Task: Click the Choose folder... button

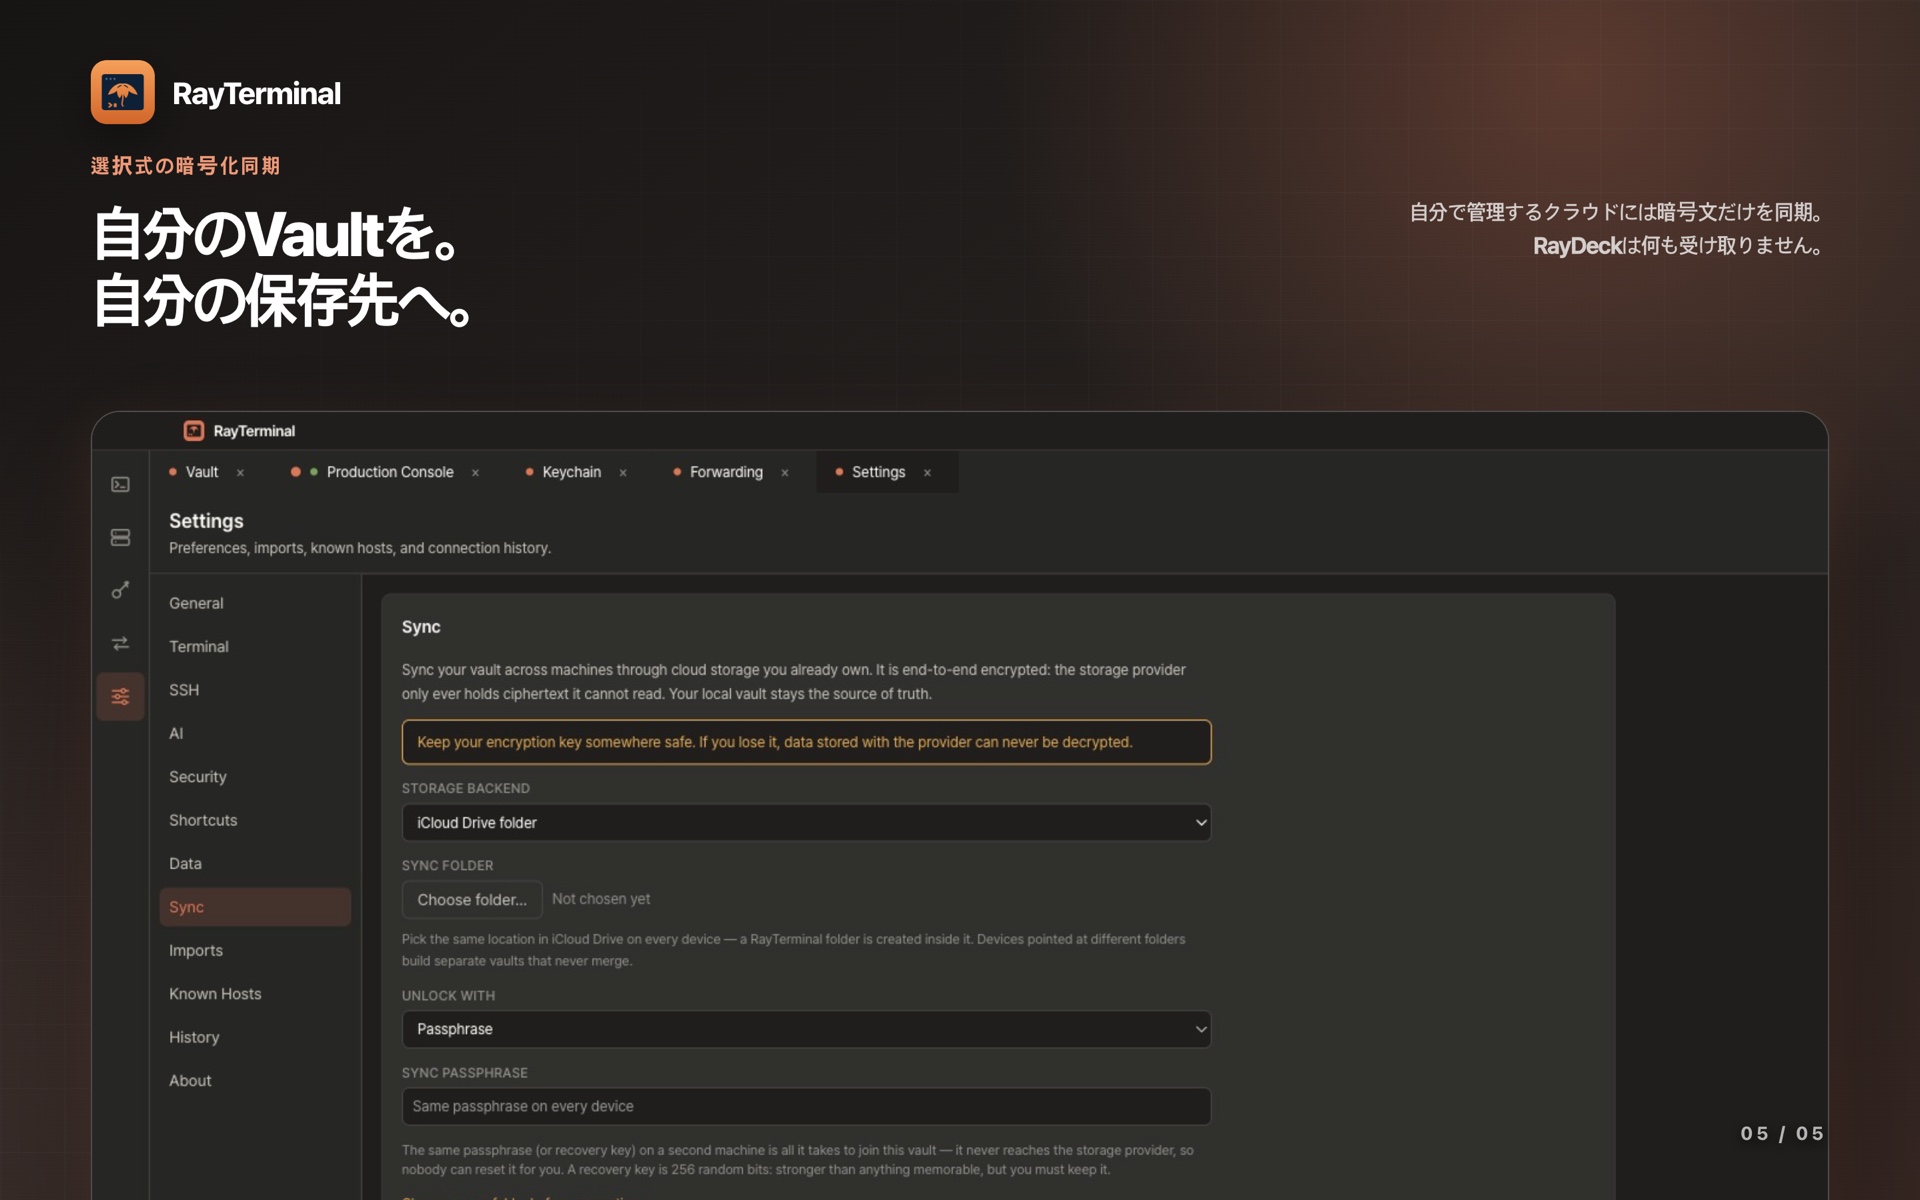Action: point(472,900)
